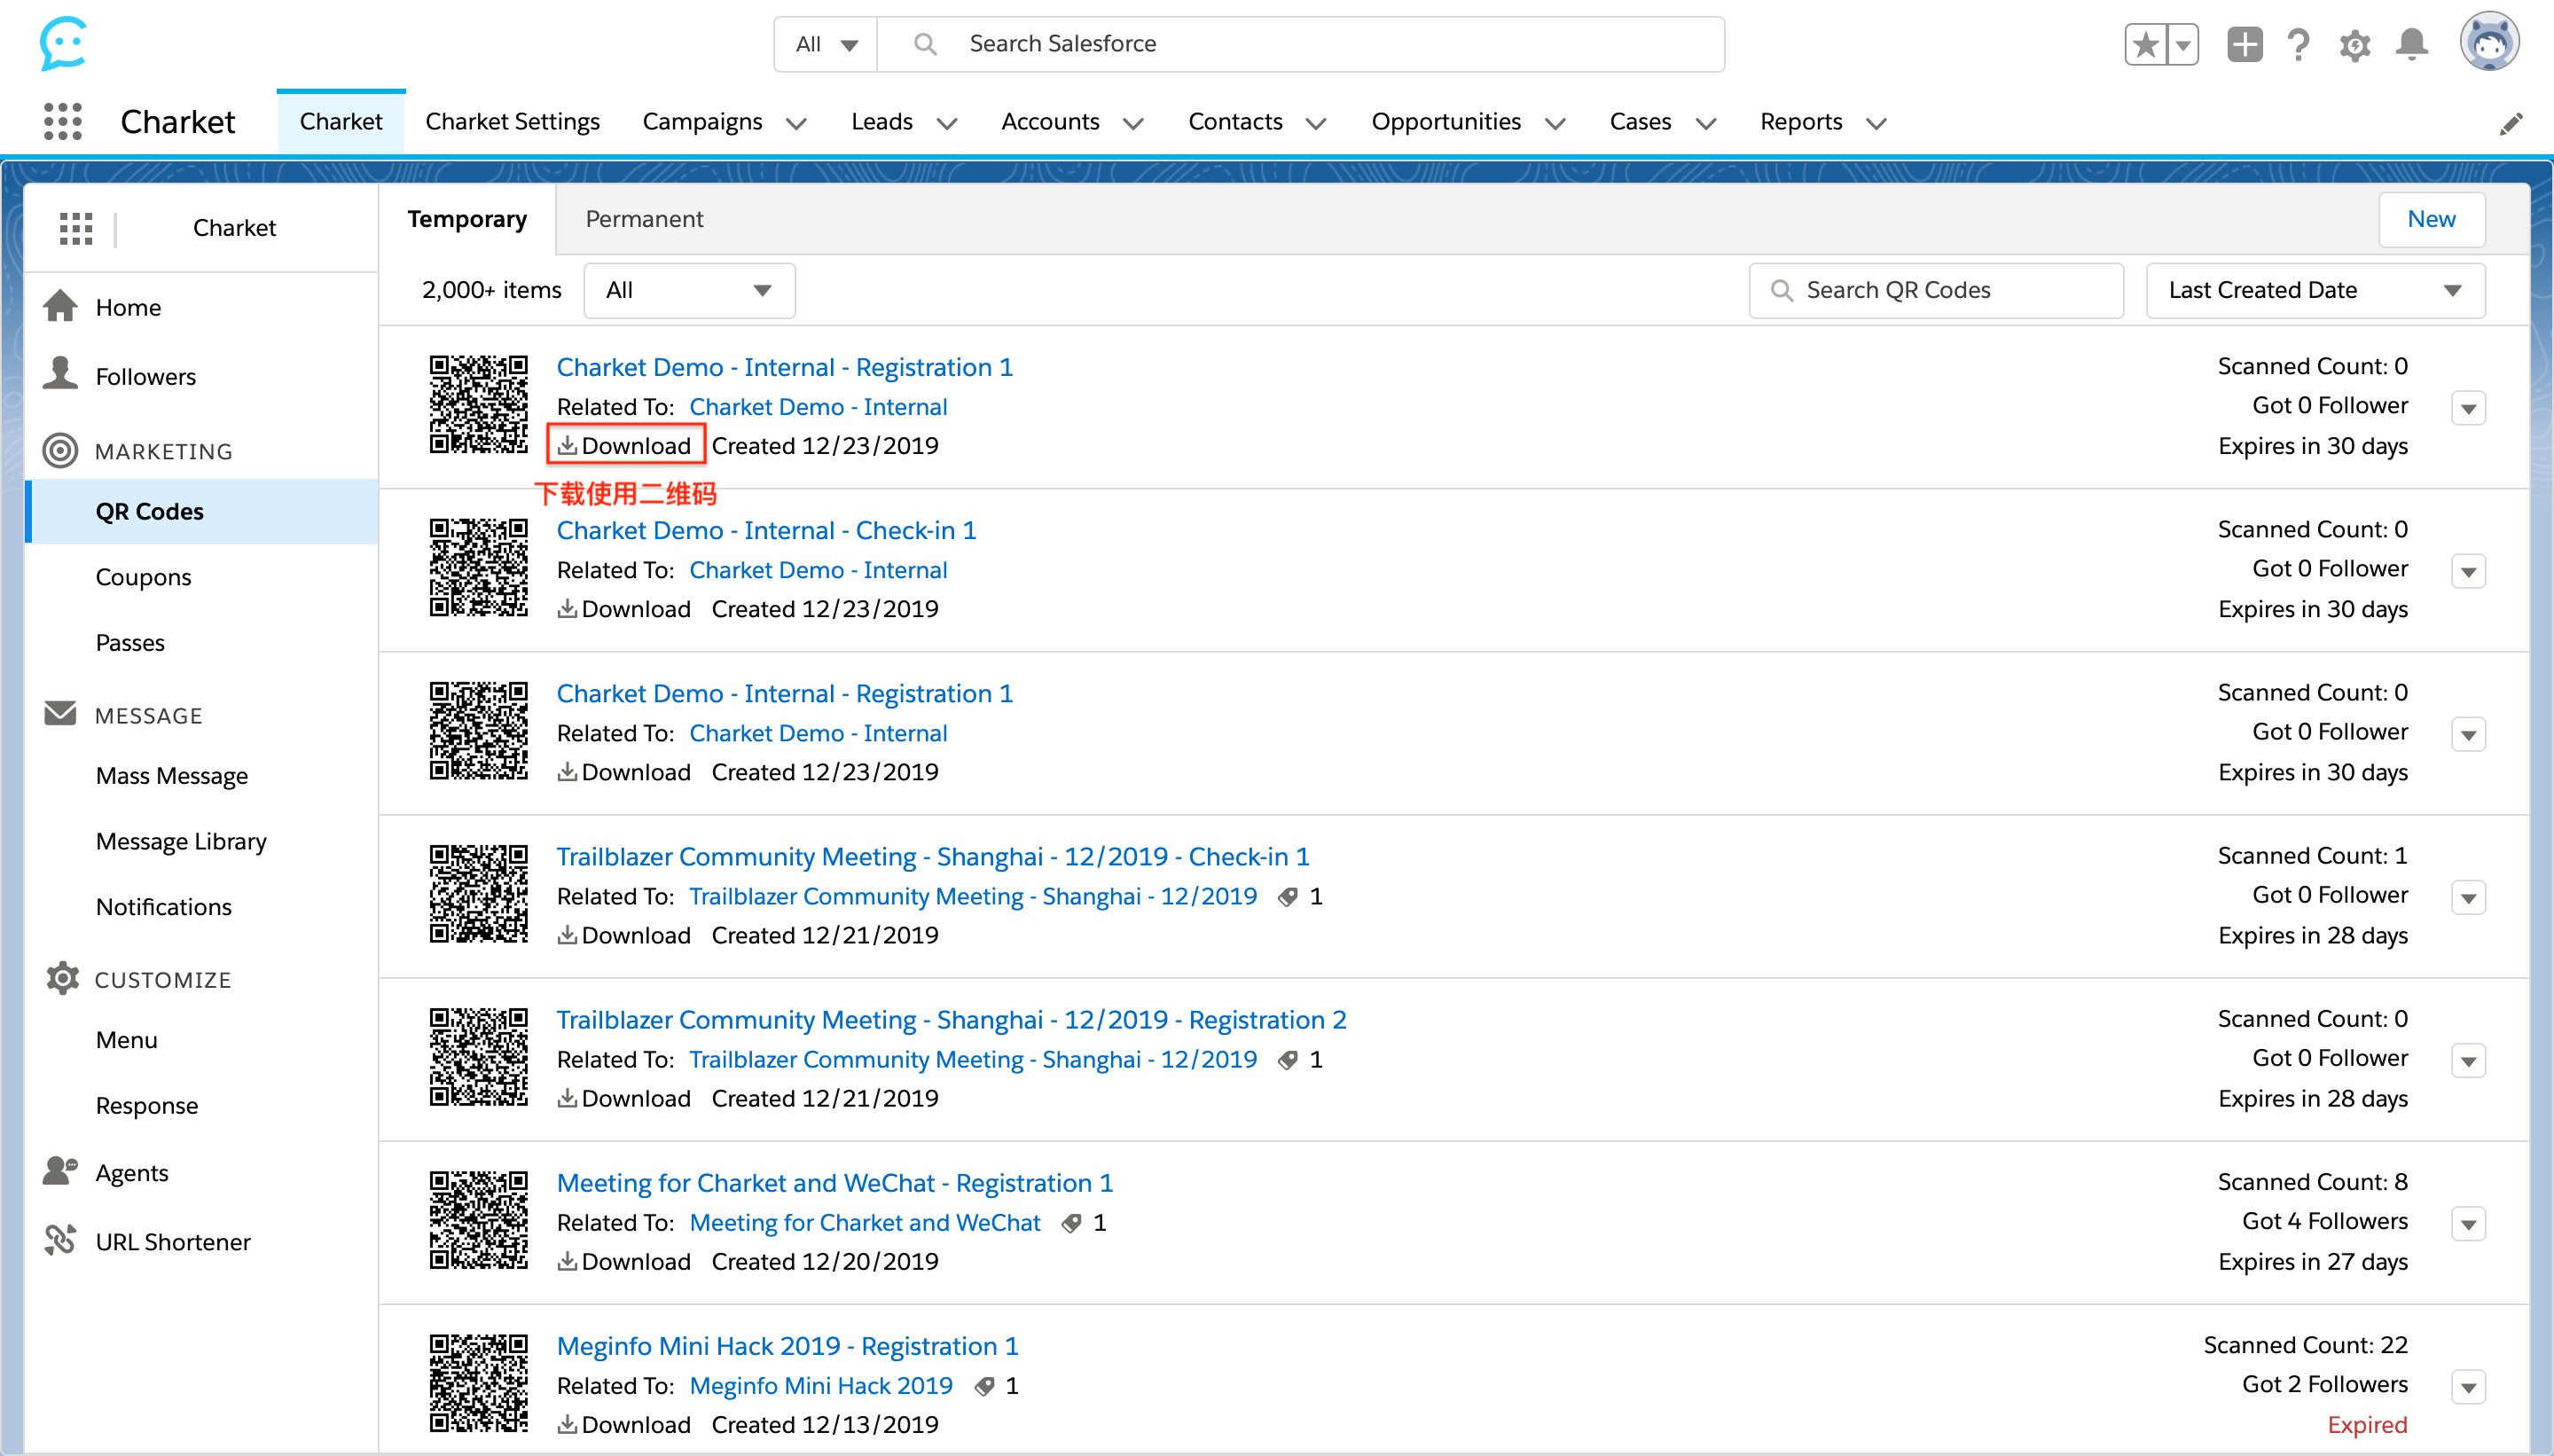Image resolution: width=2554 pixels, height=1456 pixels.
Task: Go to Coupons in the sidebar
Action: [x=143, y=577]
